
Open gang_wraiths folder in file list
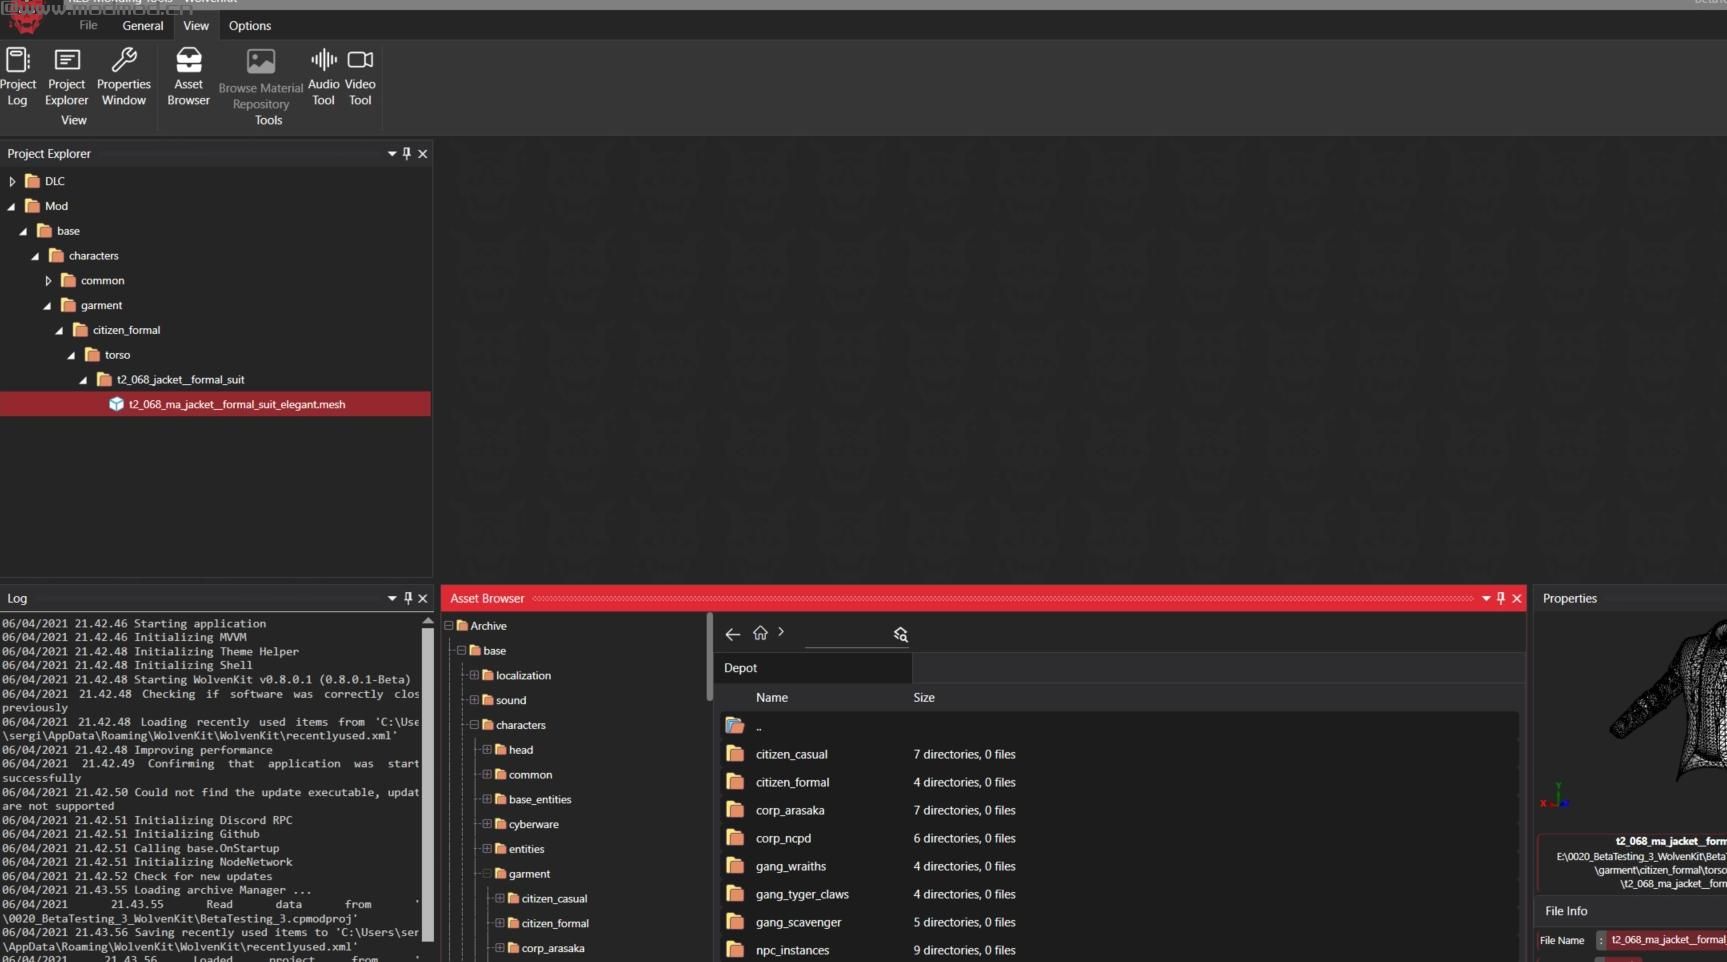click(x=791, y=866)
